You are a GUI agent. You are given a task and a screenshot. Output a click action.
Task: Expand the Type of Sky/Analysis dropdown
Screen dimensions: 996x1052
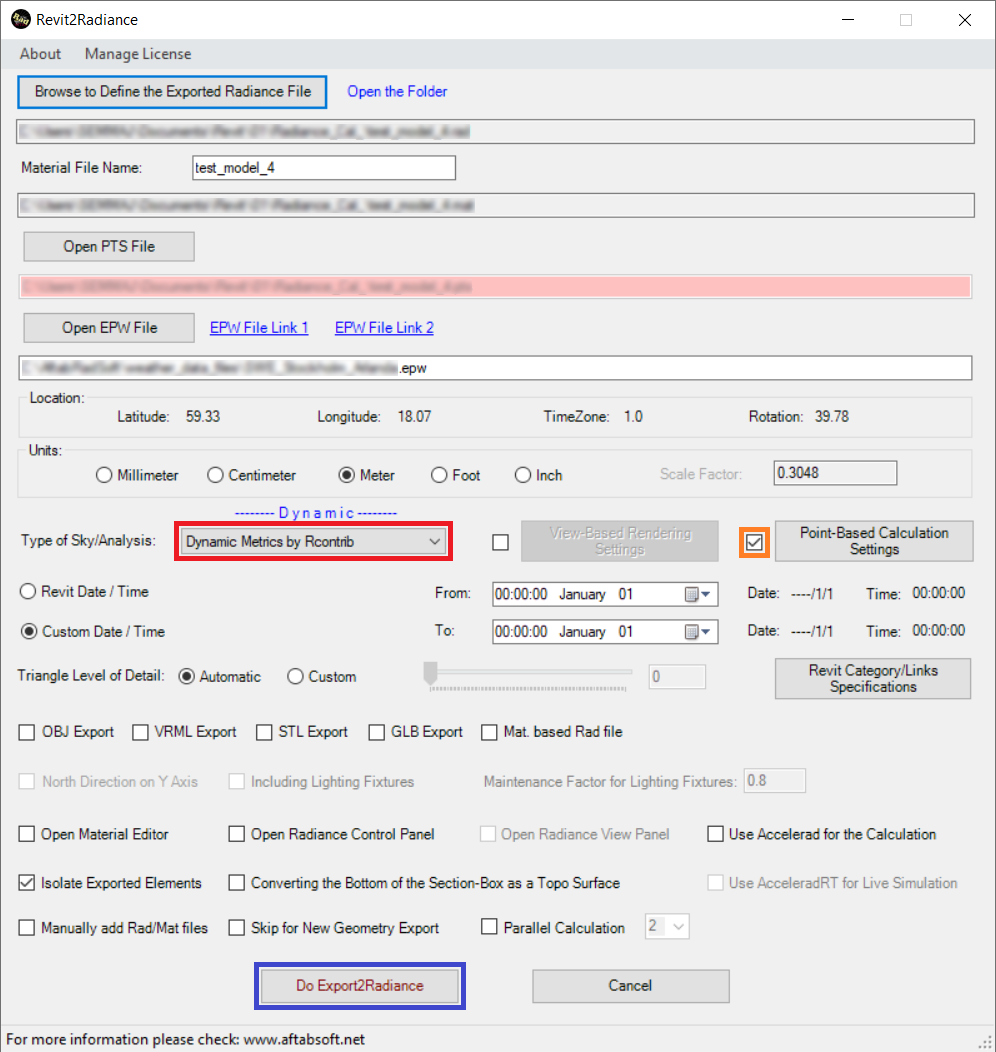(313, 541)
